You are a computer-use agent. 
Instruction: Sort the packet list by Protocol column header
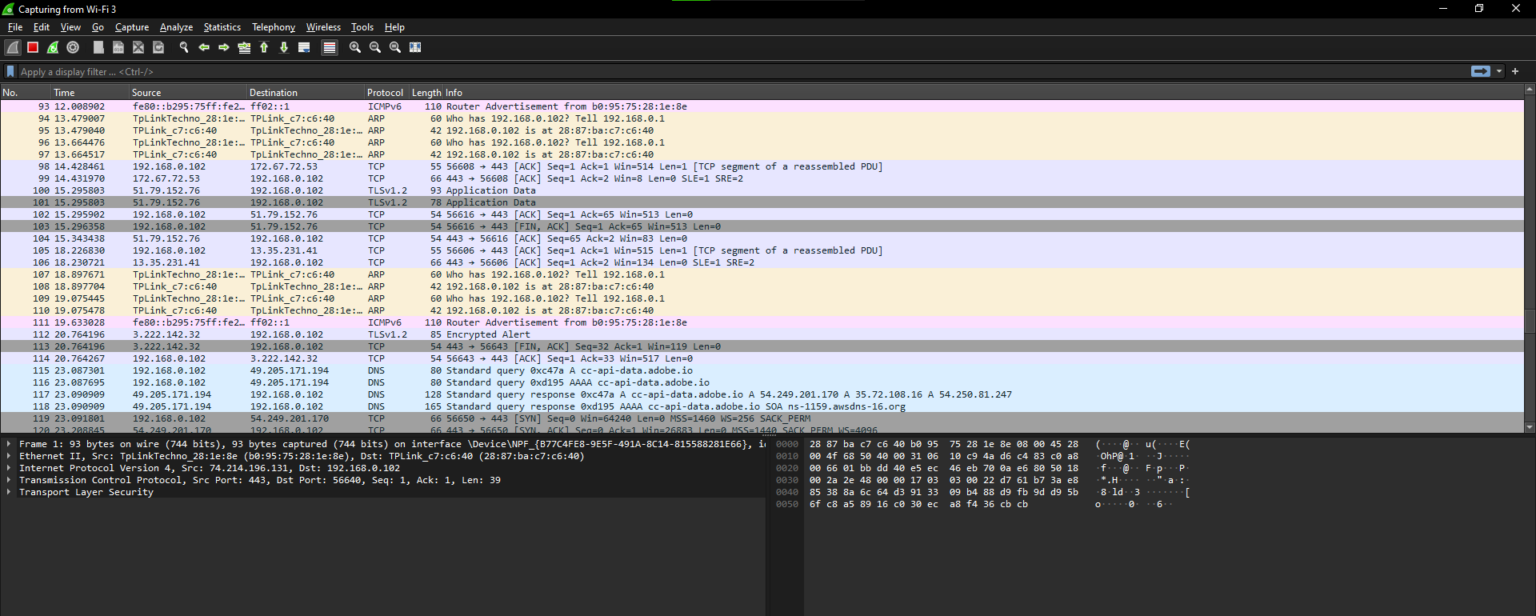click(x=387, y=93)
